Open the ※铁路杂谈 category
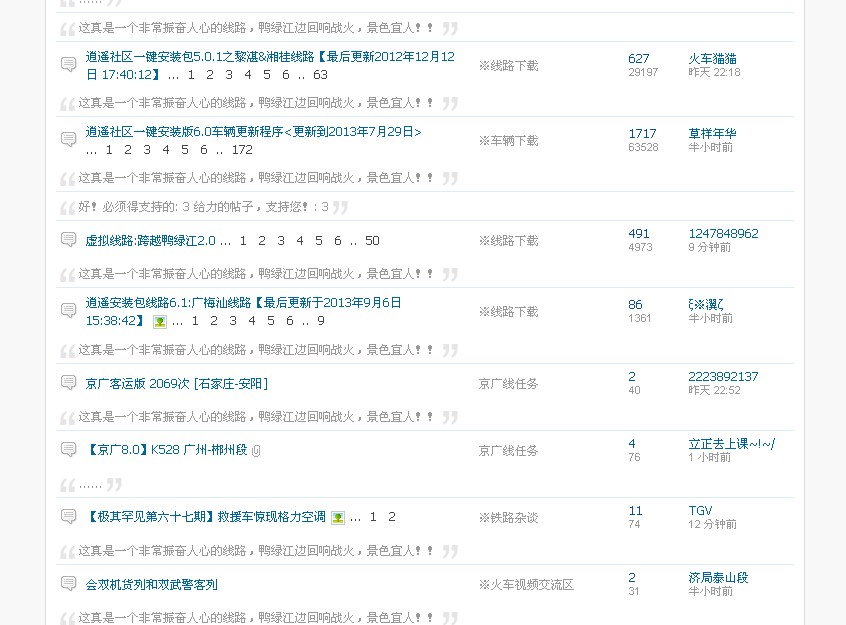Viewport: 846px width, 625px height. coord(508,517)
